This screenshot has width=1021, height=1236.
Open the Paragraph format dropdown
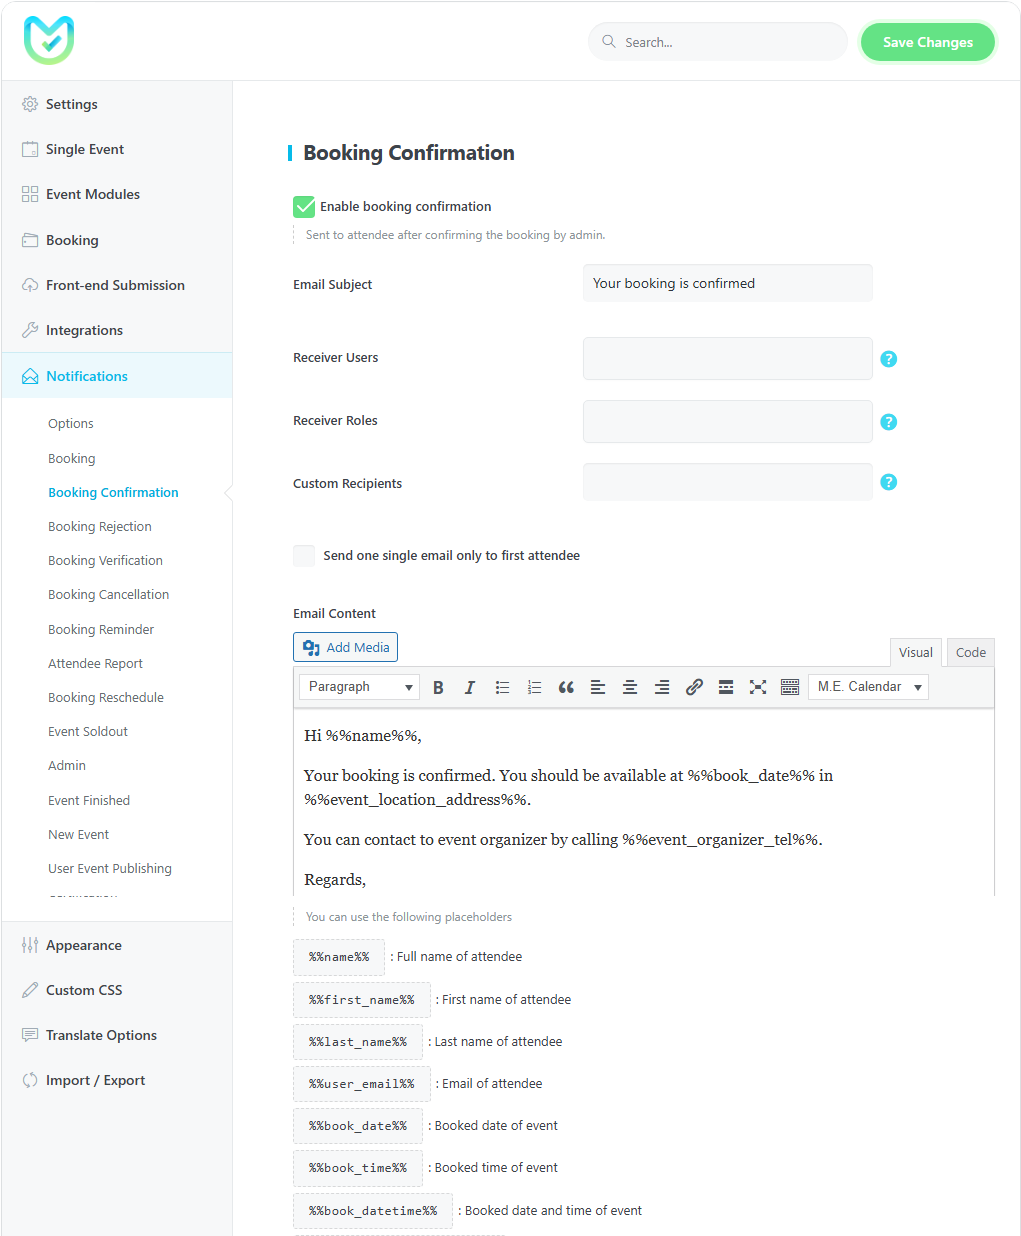[x=359, y=687]
